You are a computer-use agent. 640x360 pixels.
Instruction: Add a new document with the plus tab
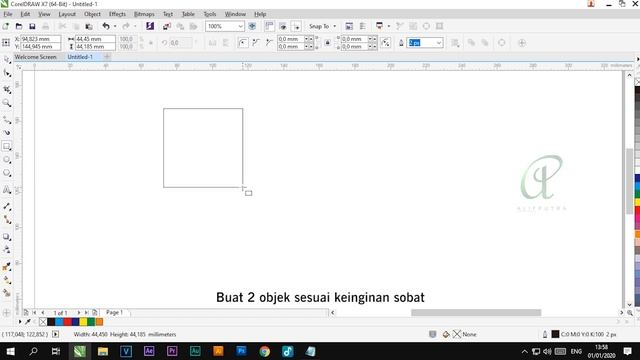pyautogui.click(x=107, y=57)
